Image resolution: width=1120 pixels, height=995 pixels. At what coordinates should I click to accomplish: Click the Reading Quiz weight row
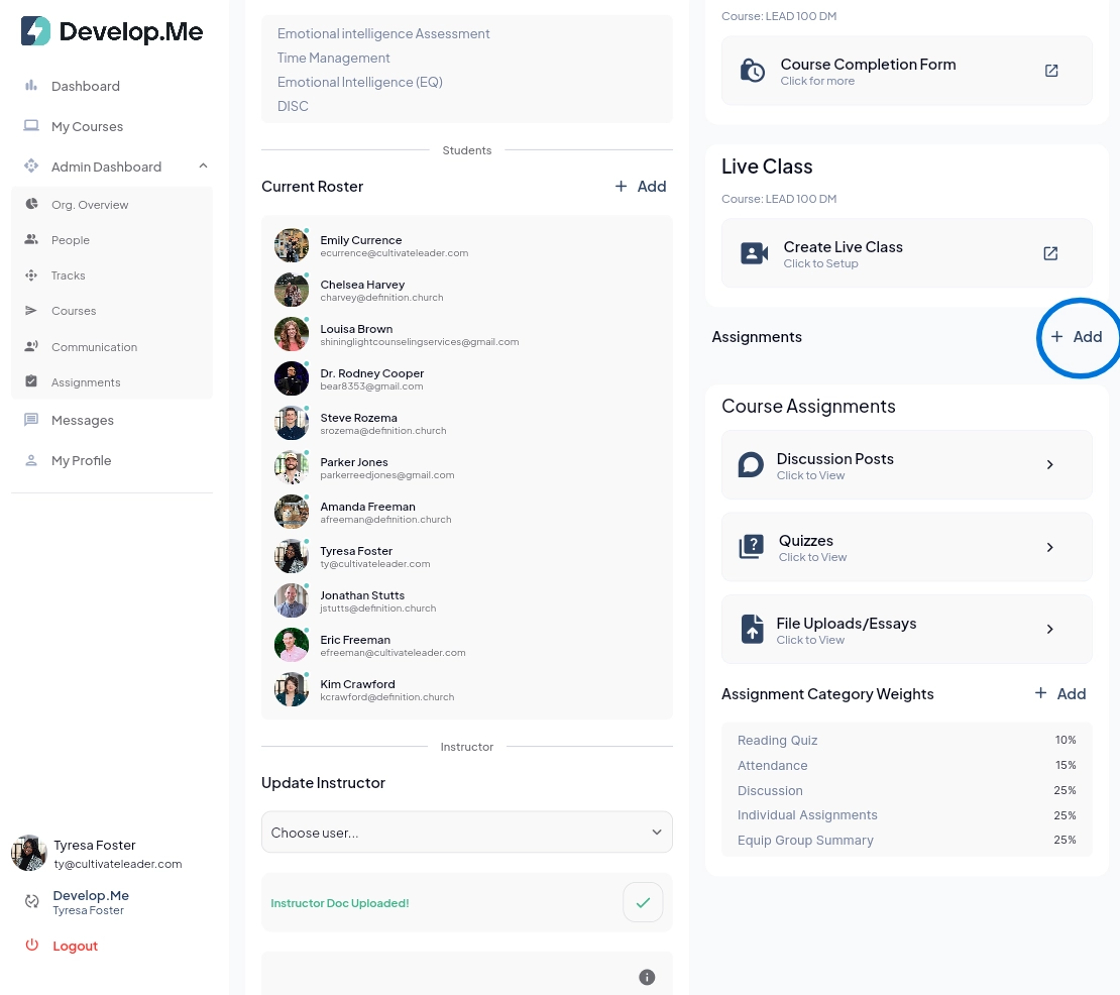[x=906, y=741]
